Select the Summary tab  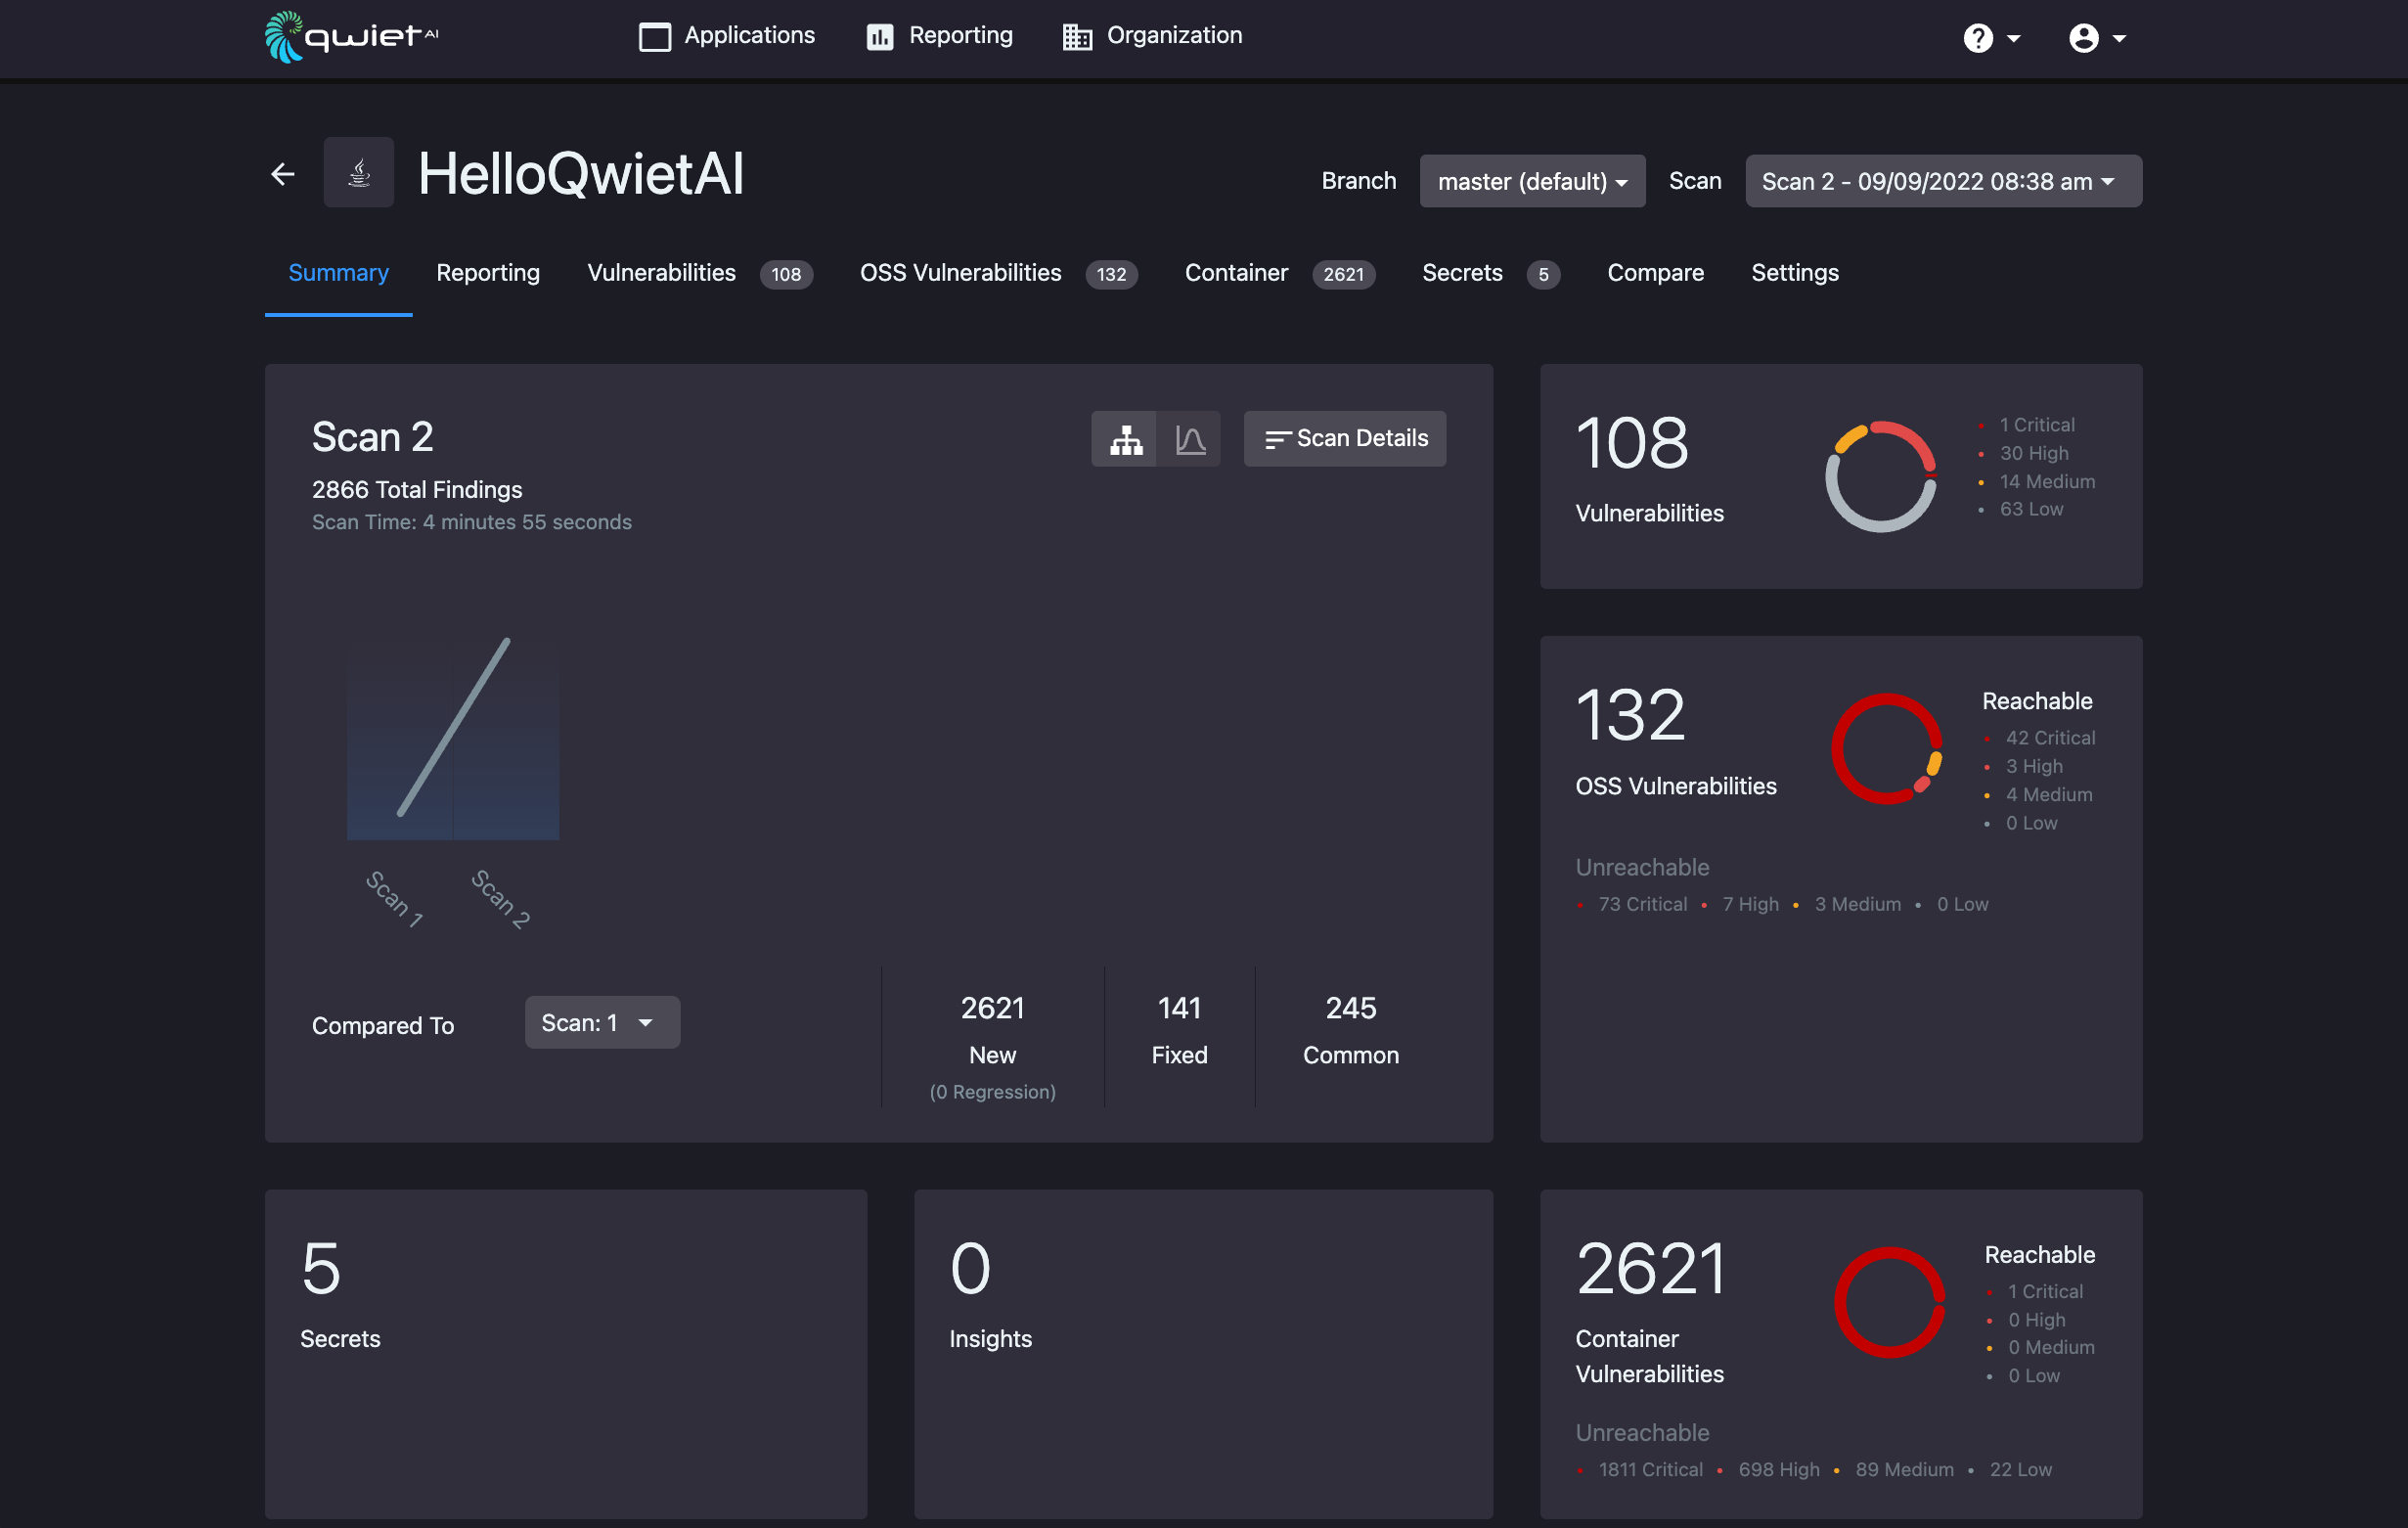[338, 273]
